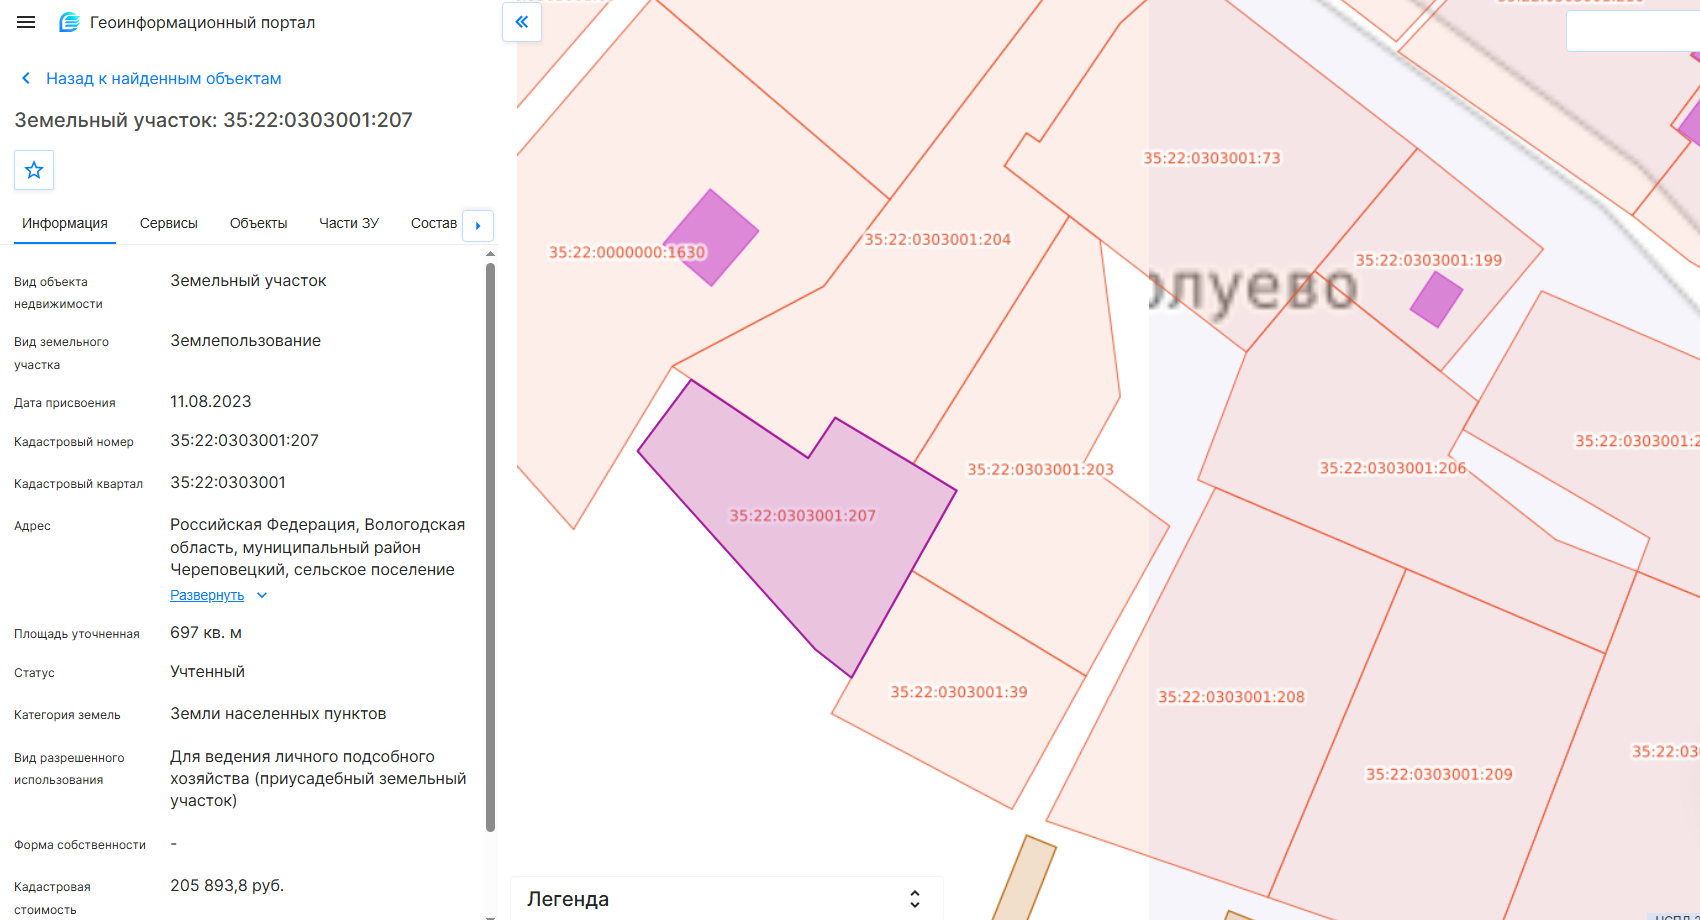The image size is (1700, 920).
Task: Click the purple building in parcel 35:22:0000000:1630
Action: [x=711, y=237]
